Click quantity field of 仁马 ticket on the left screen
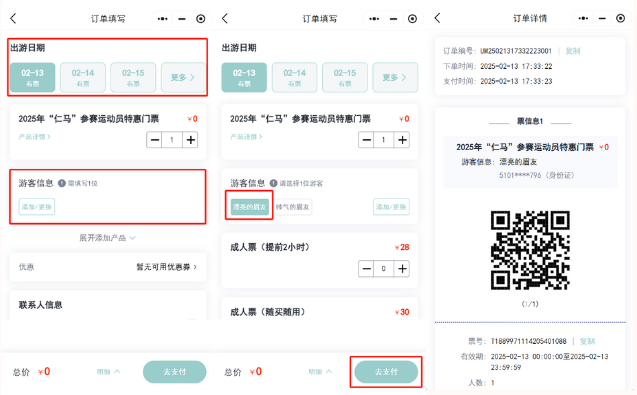The height and width of the screenshot is (395, 637). tap(172, 140)
